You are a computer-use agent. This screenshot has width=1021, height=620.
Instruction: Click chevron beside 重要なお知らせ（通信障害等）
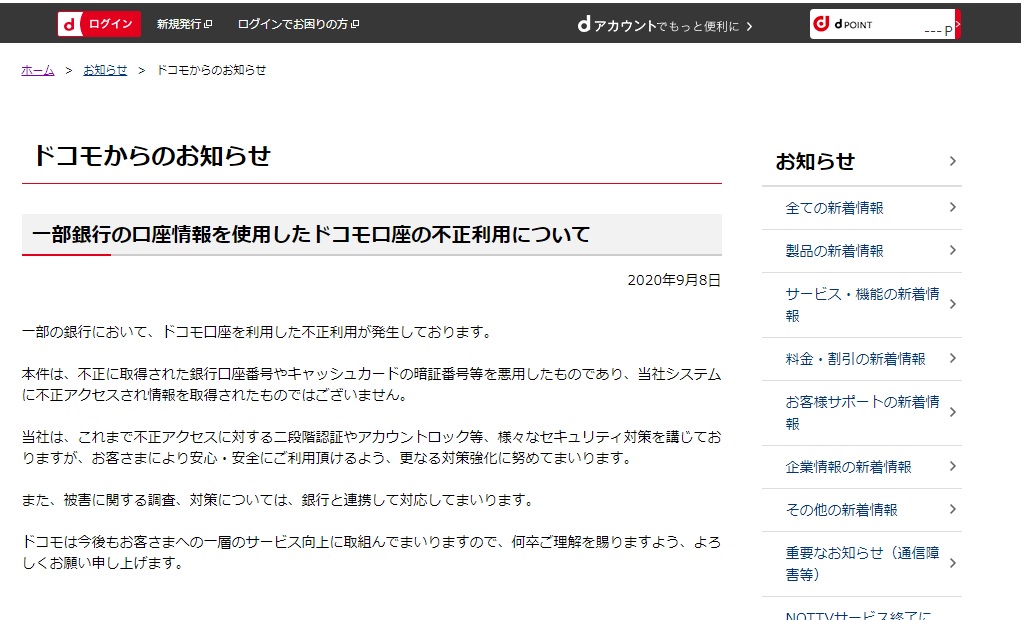coord(953,563)
